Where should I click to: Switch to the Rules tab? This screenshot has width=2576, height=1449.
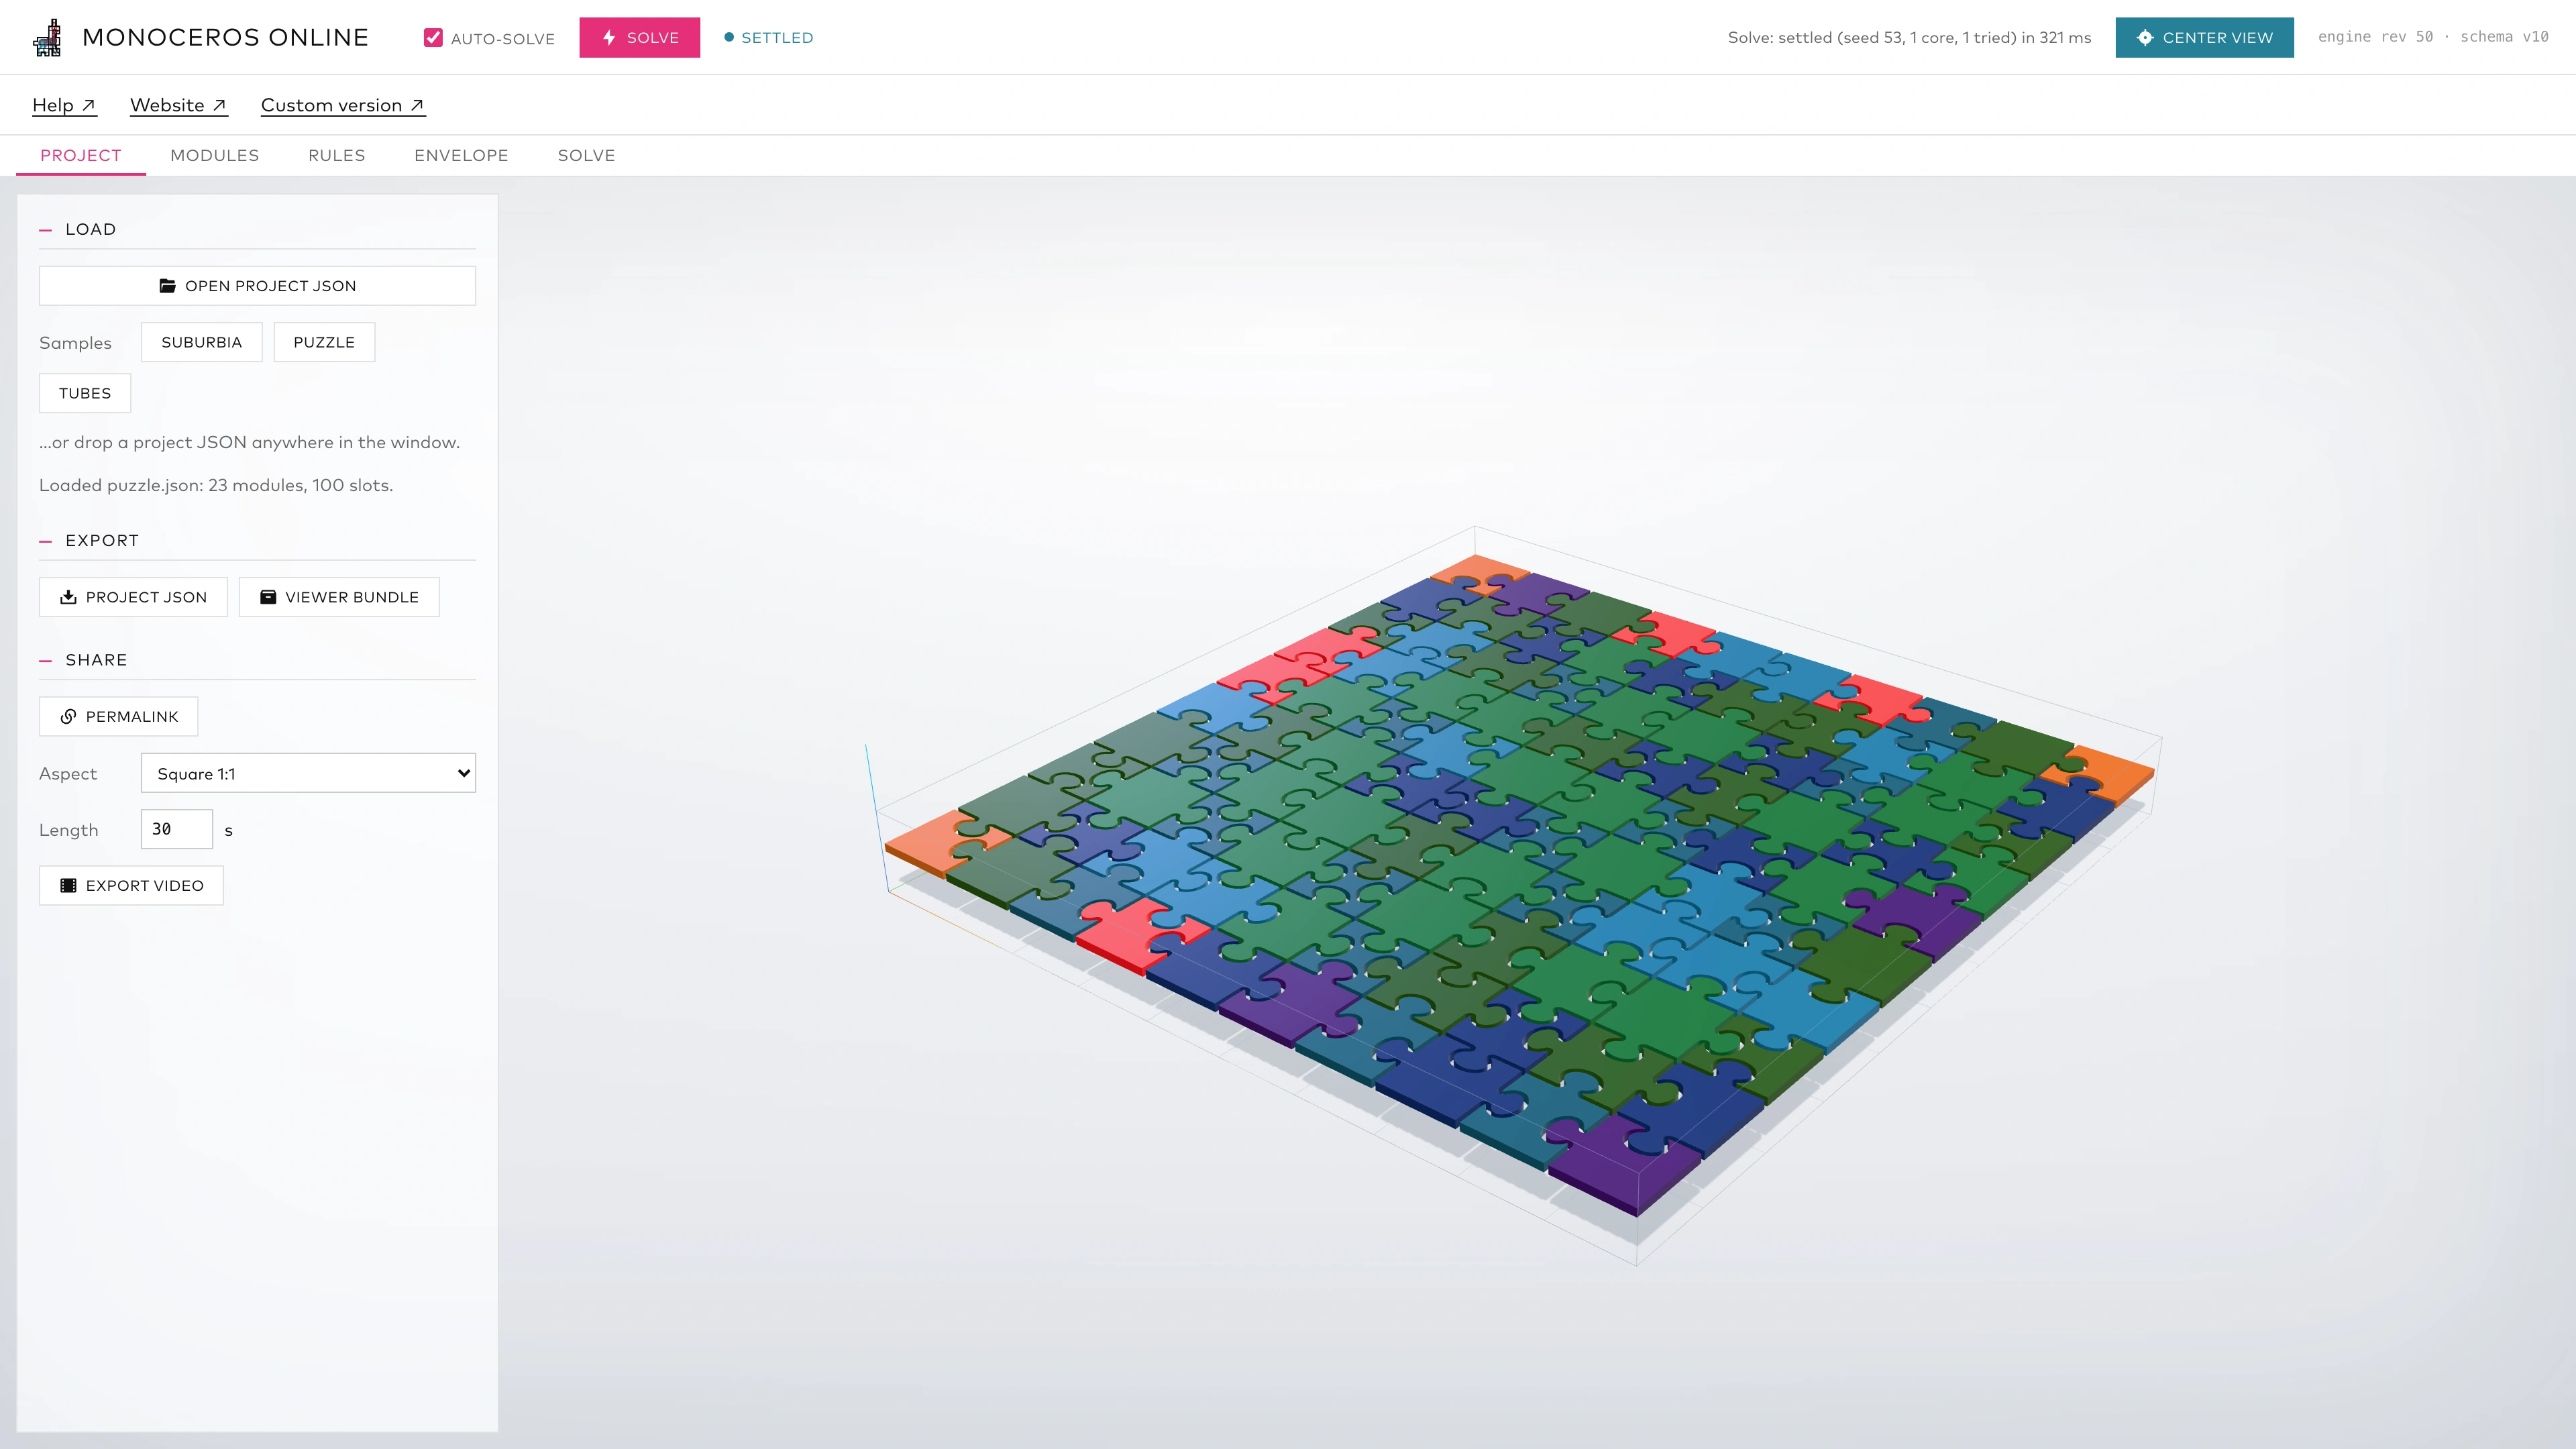tap(336, 155)
